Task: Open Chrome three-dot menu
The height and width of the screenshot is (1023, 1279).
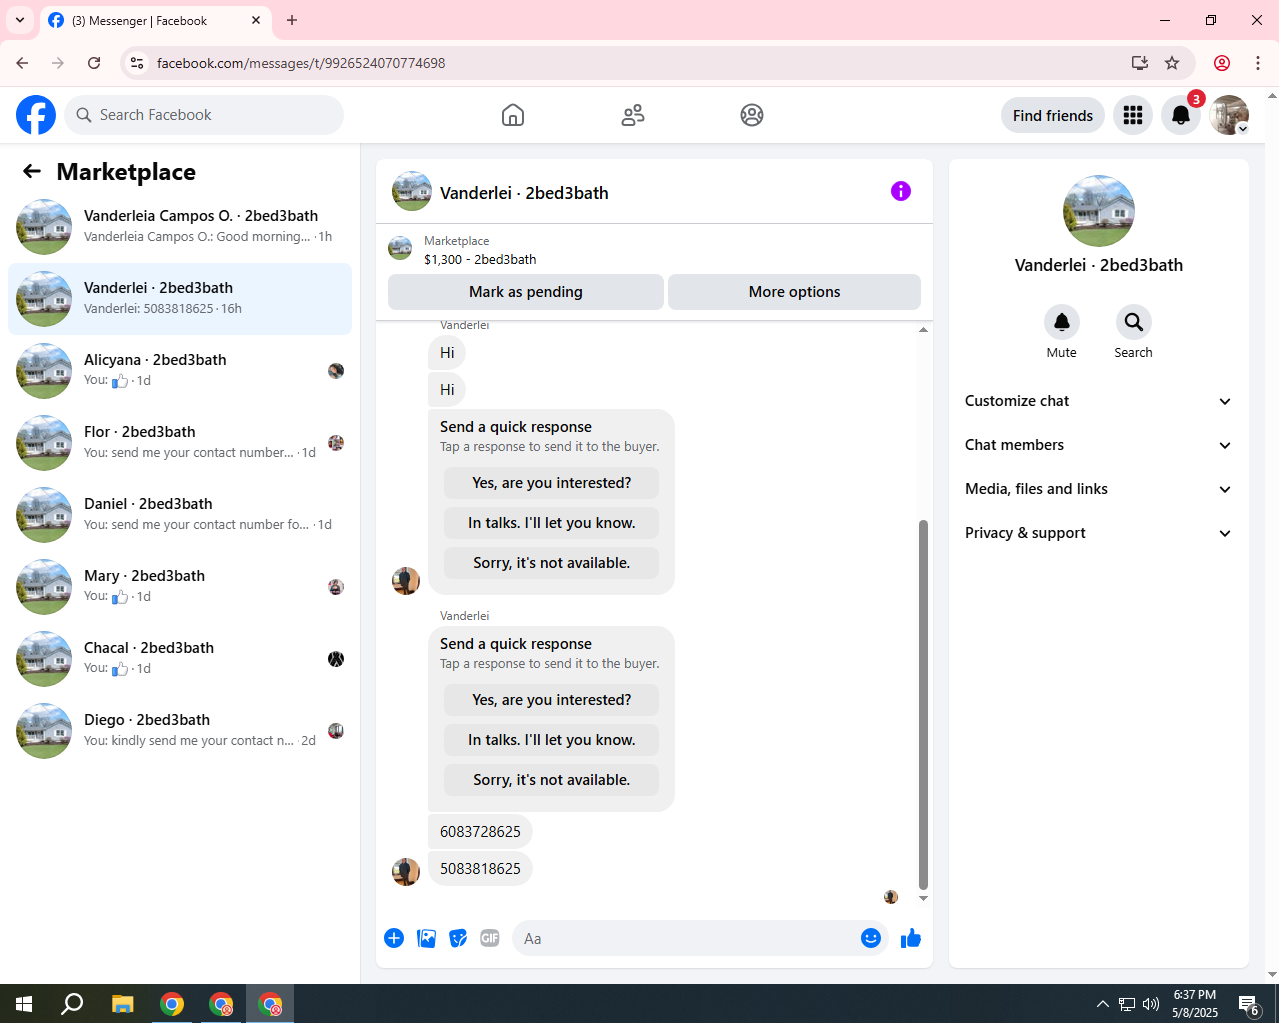Action: click(x=1258, y=63)
